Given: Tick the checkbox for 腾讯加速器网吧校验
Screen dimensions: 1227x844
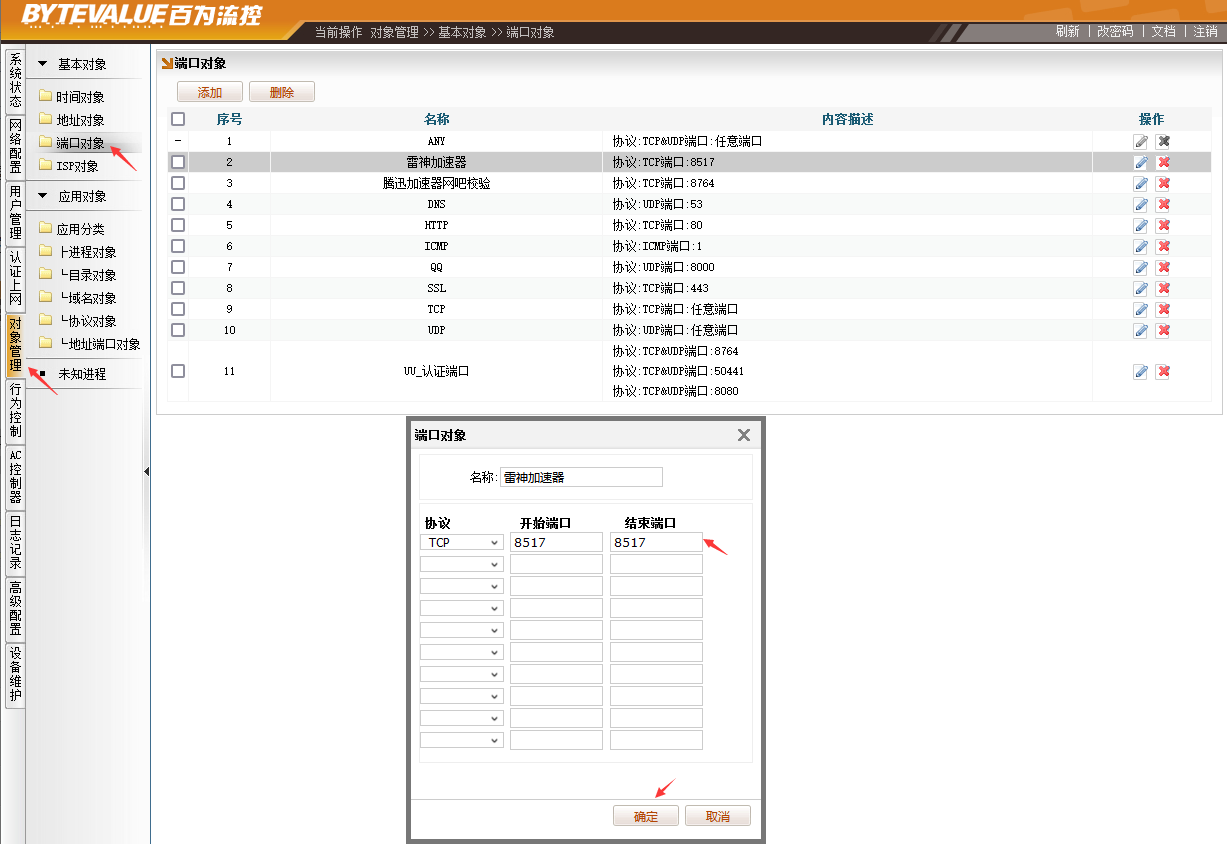Looking at the screenshot, I should tap(178, 183).
